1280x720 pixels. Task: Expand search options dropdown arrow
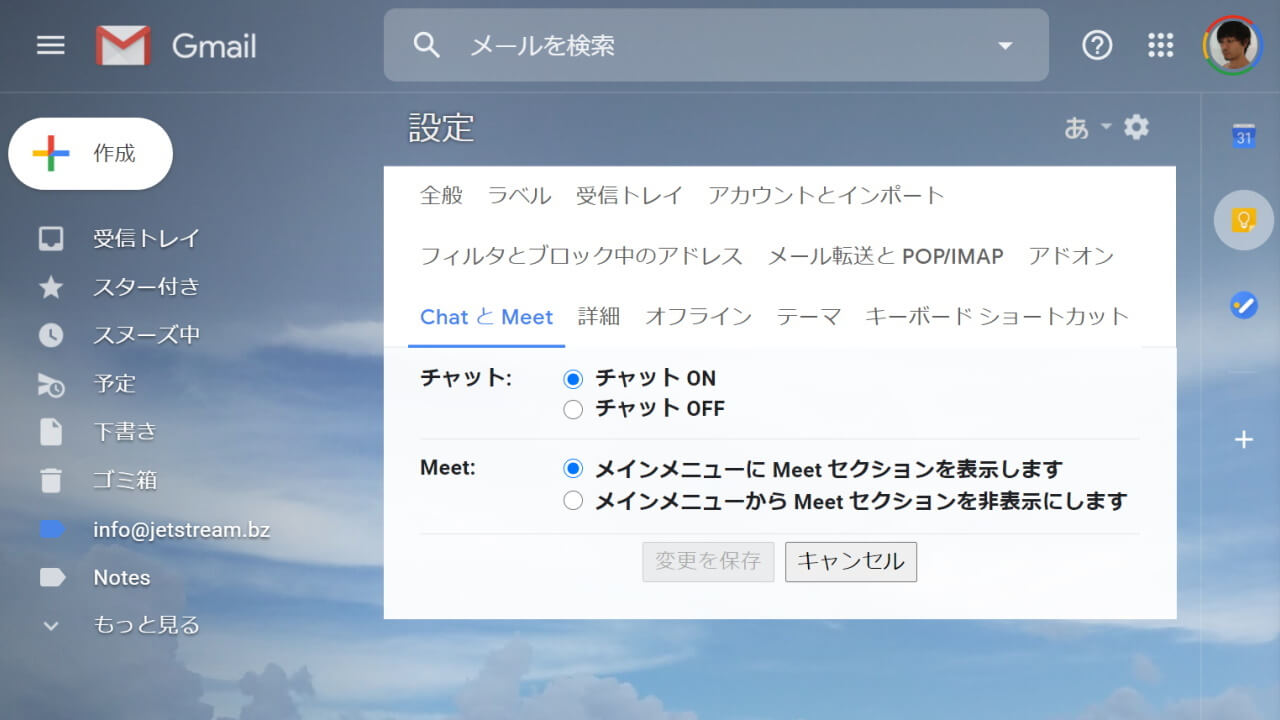pyautogui.click(x=1005, y=46)
